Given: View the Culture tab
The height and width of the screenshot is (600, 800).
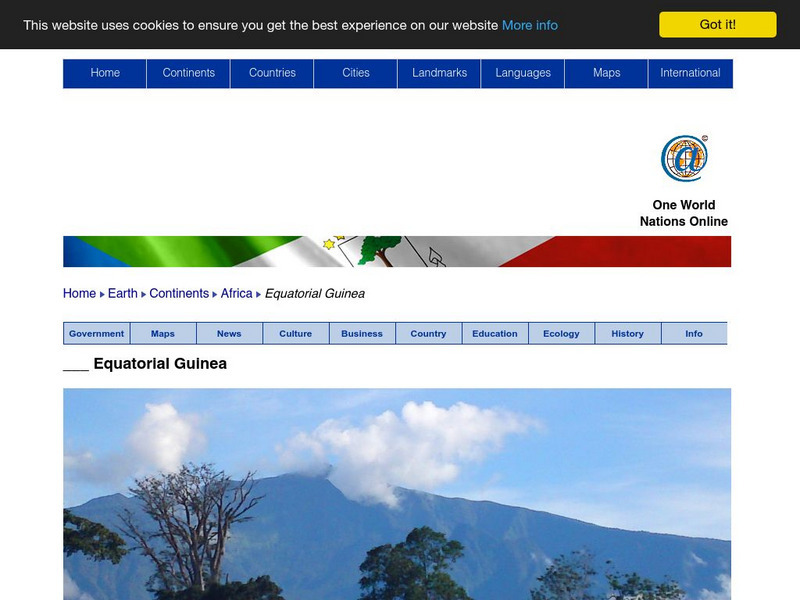Looking at the screenshot, I should point(296,333).
